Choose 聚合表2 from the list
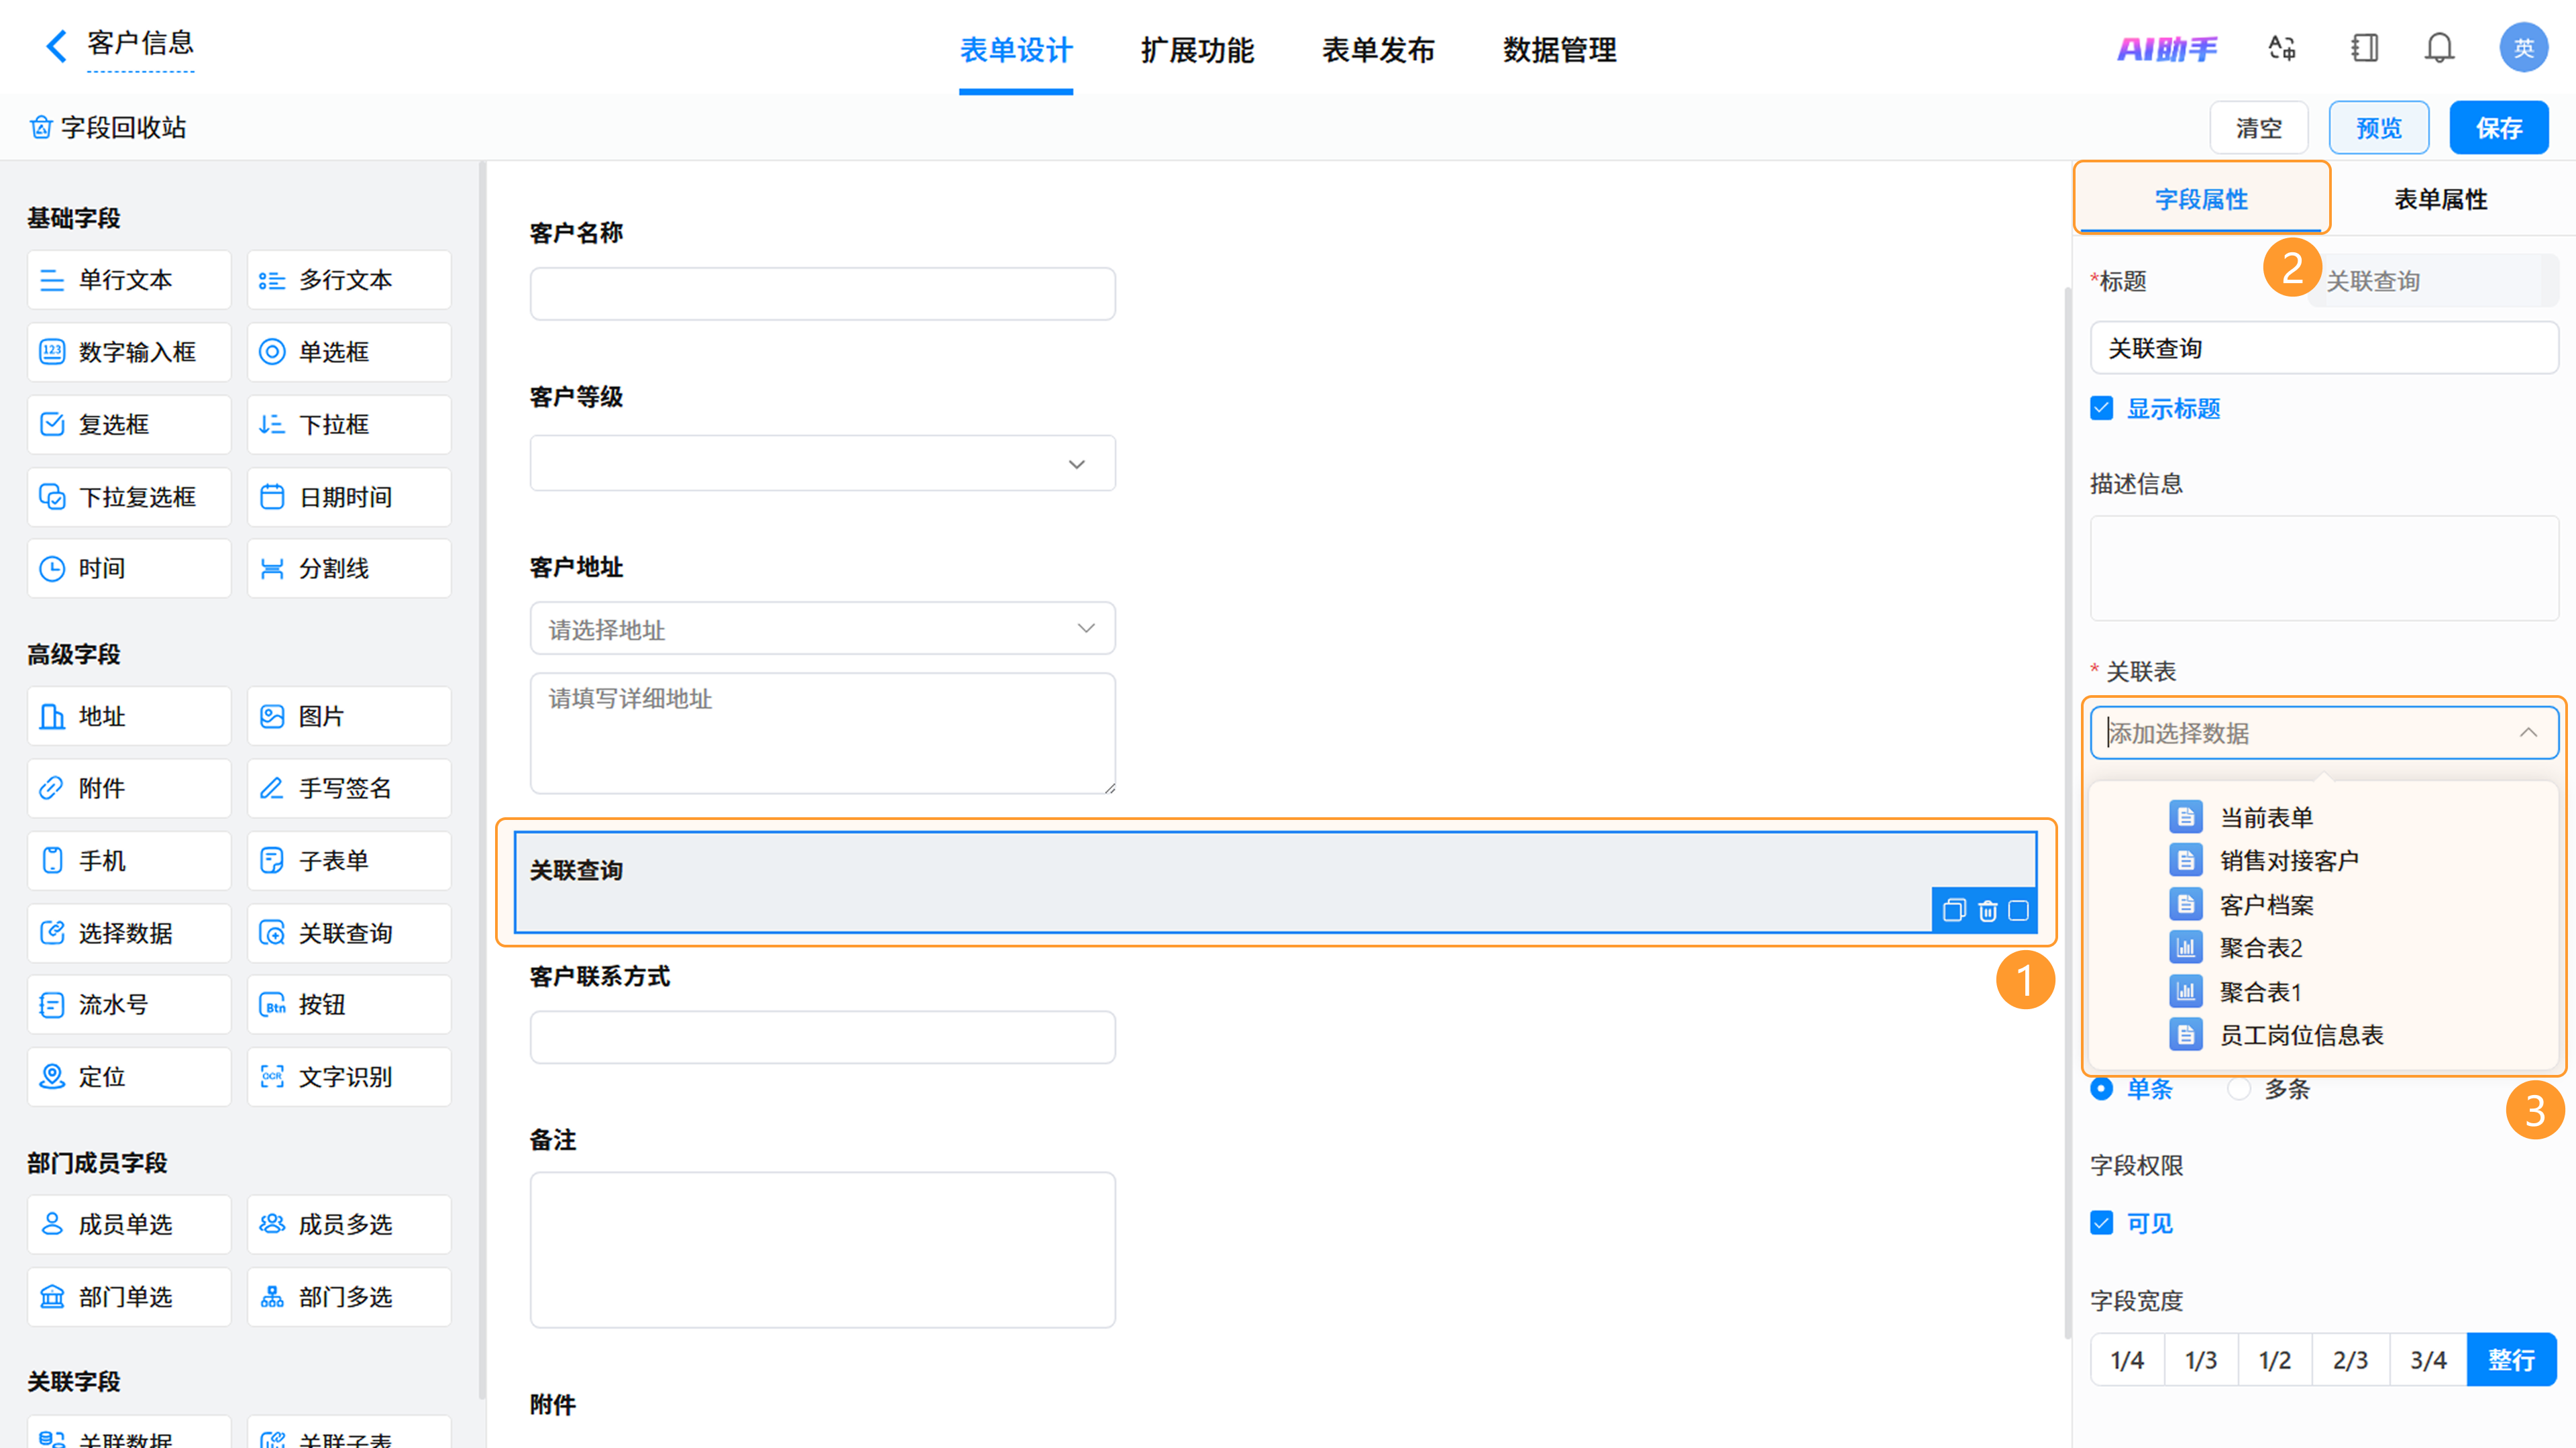 click(x=2261, y=948)
